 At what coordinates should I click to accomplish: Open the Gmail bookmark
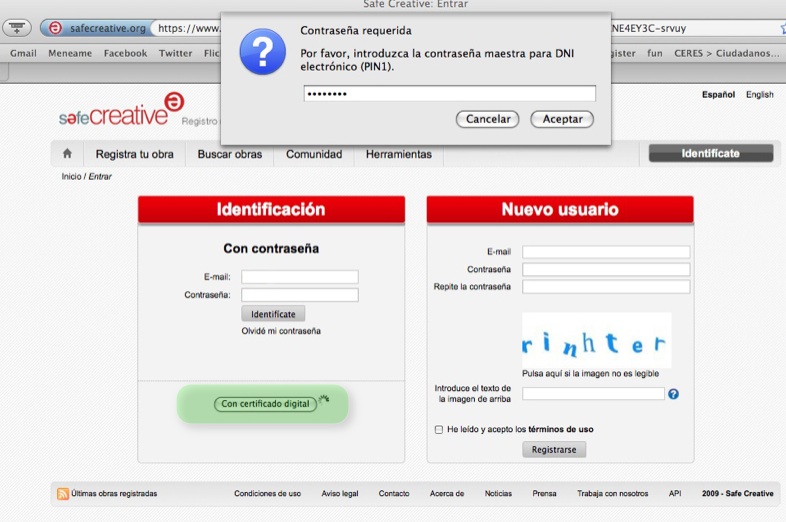click(23, 53)
